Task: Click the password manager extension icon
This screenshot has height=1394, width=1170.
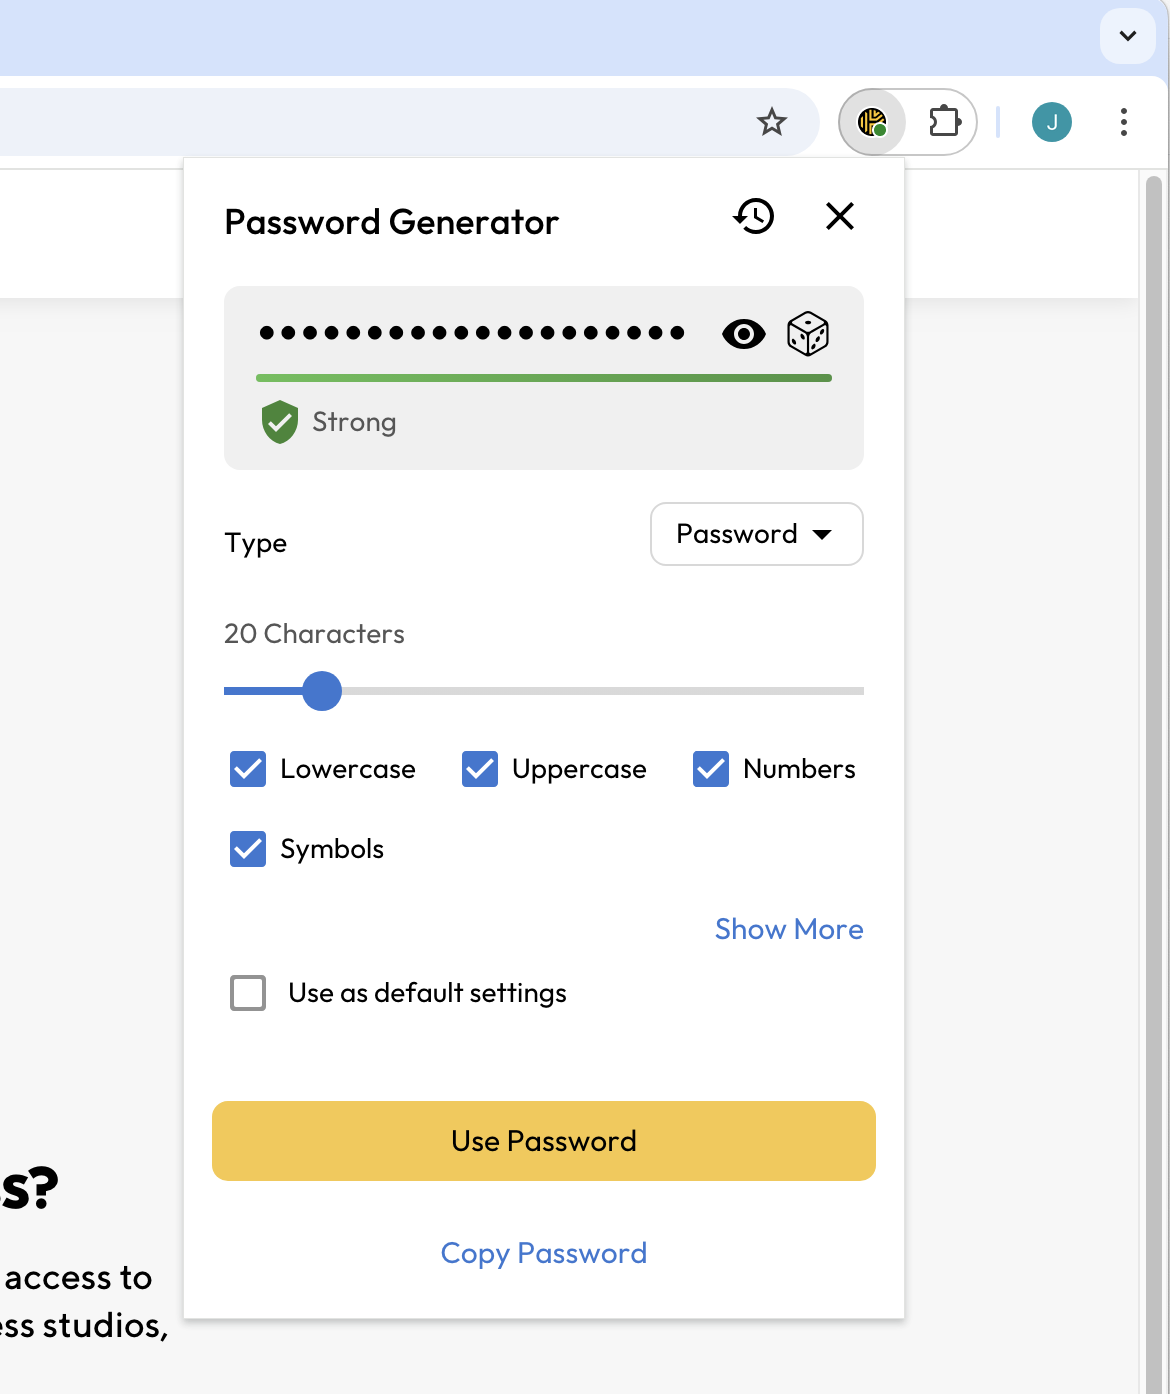Action: (872, 123)
